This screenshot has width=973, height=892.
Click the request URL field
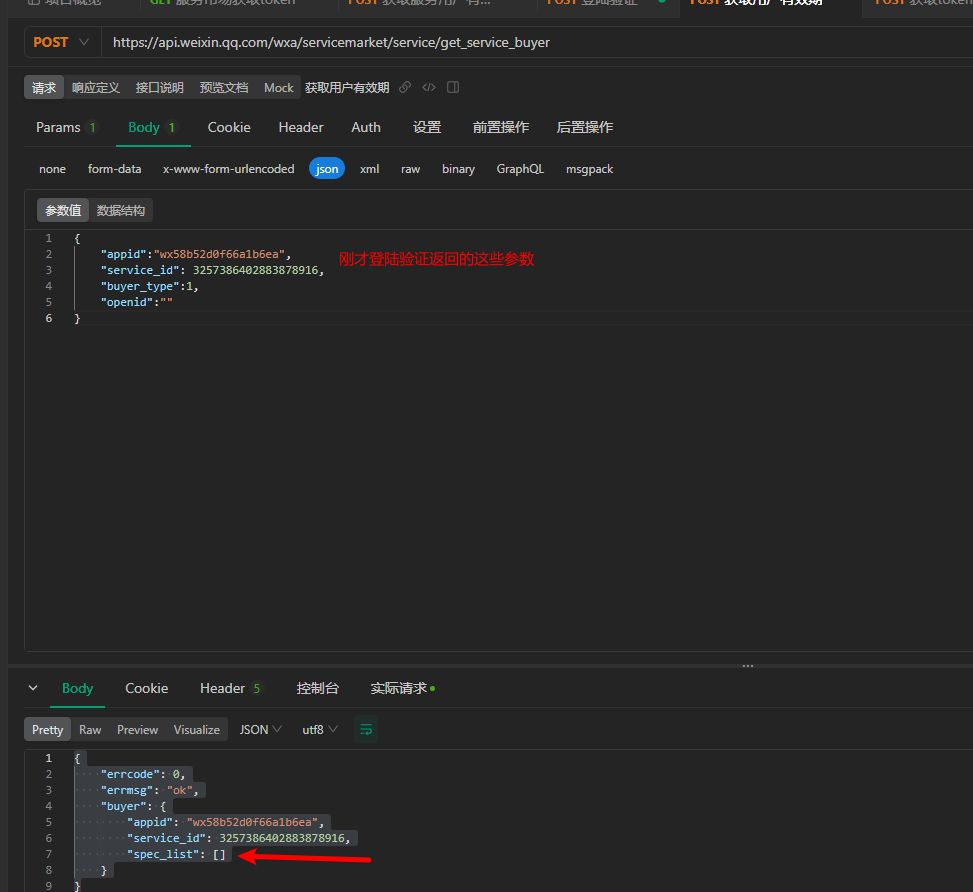click(537, 42)
